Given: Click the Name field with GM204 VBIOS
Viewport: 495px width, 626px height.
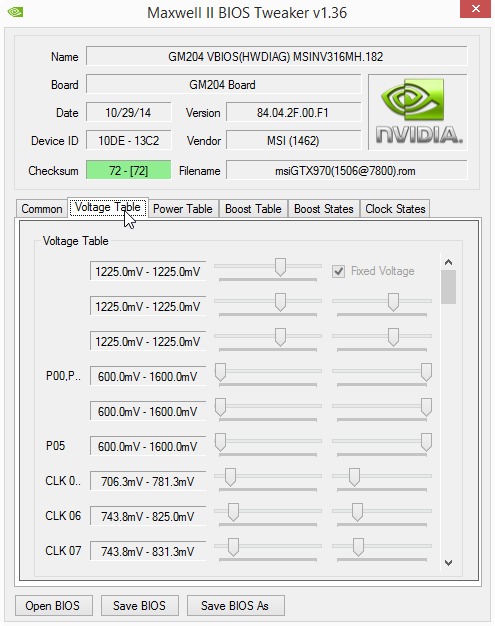Looking at the screenshot, I should [x=276, y=56].
